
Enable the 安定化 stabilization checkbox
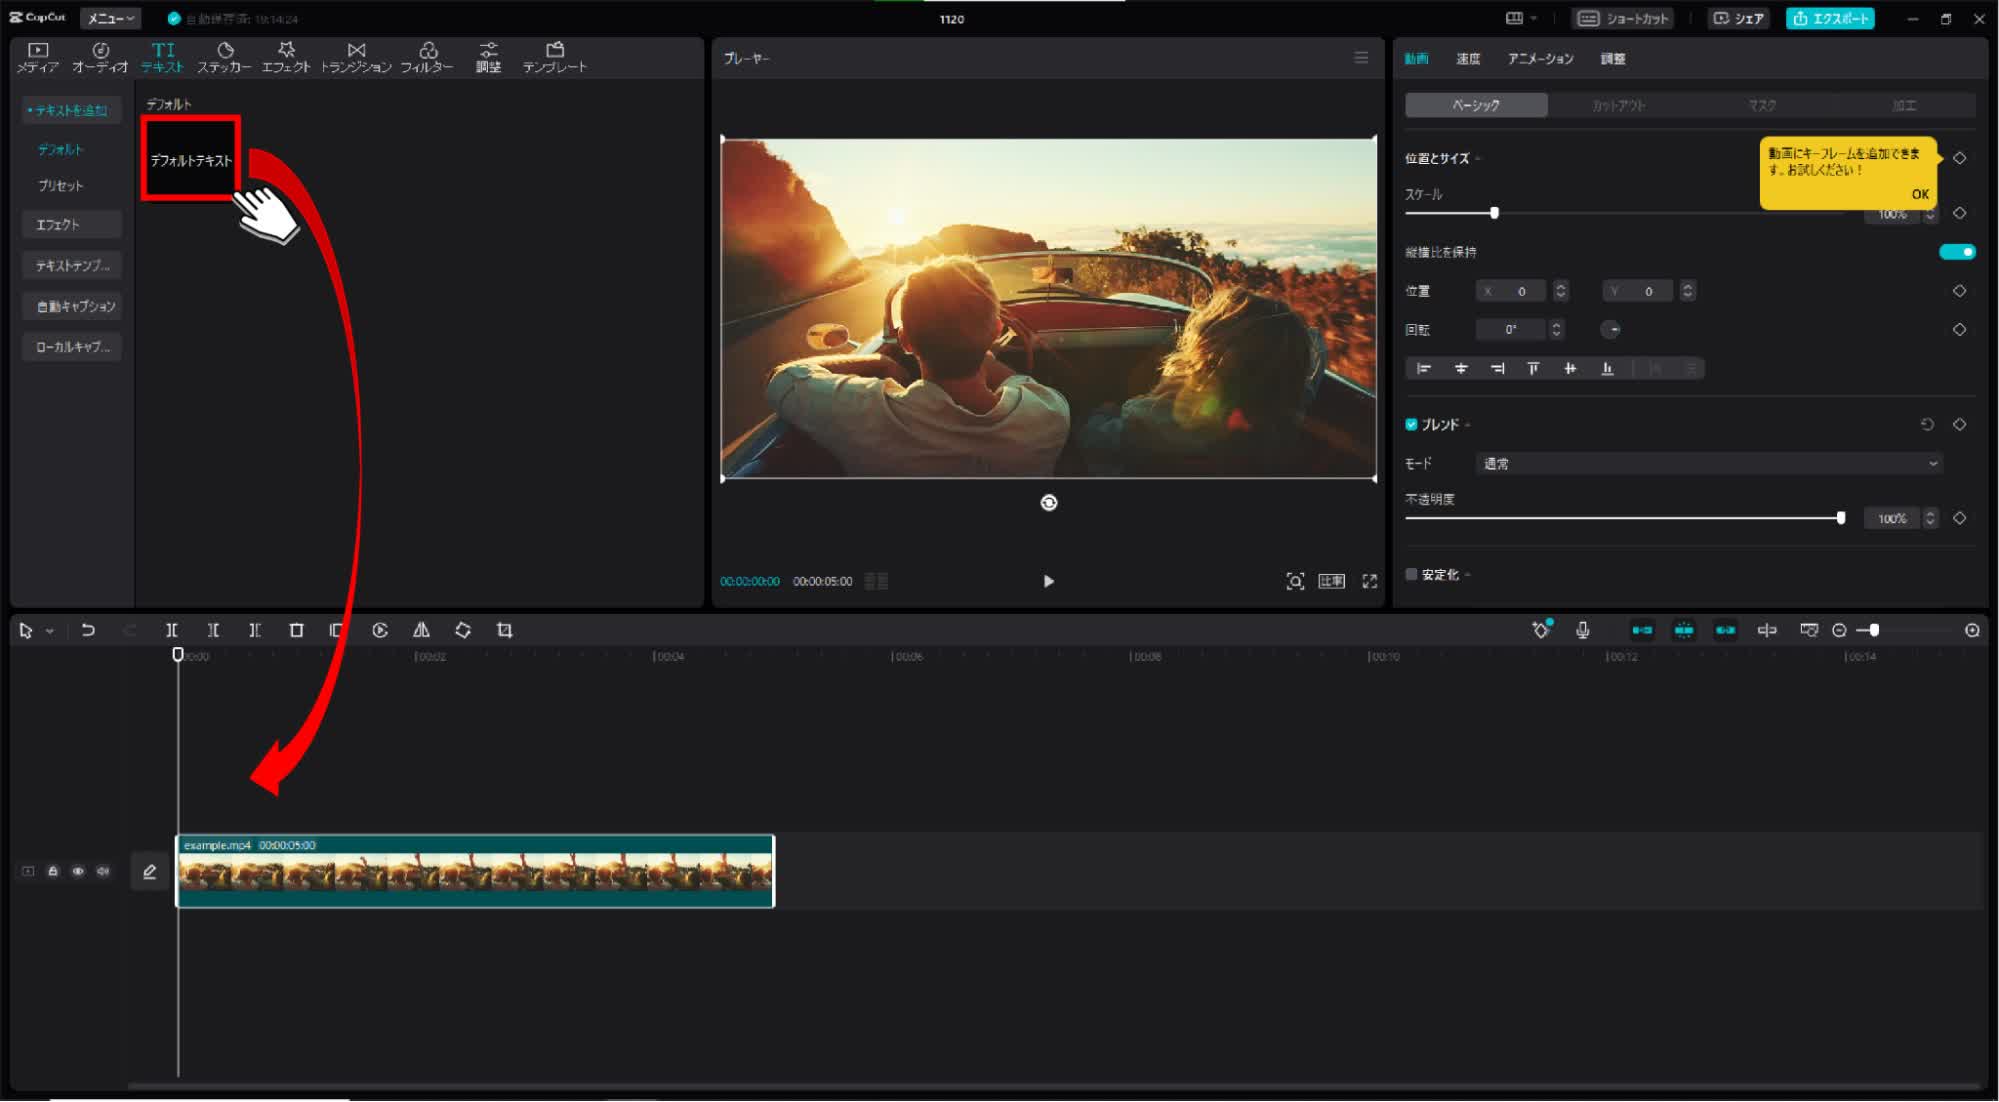(x=1411, y=575)
